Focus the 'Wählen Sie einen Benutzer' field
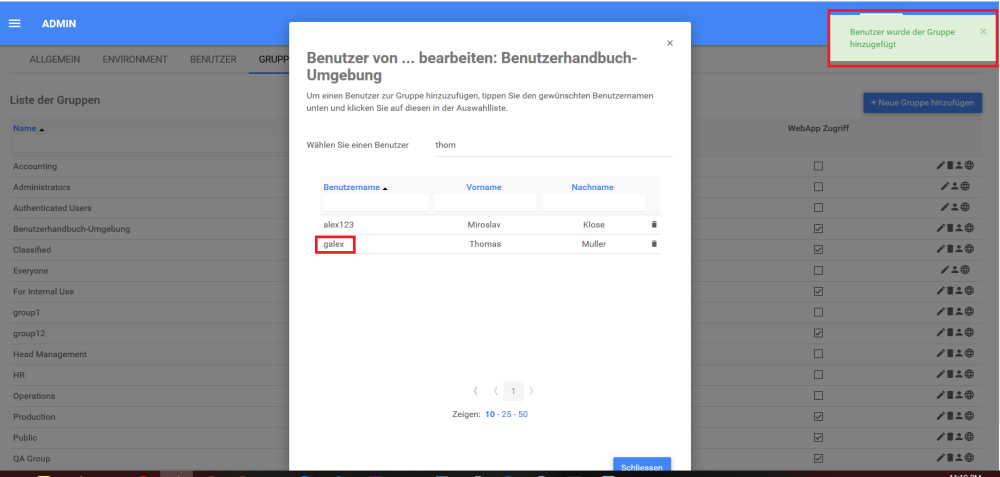1000x477 pixels. pos(554,145)
